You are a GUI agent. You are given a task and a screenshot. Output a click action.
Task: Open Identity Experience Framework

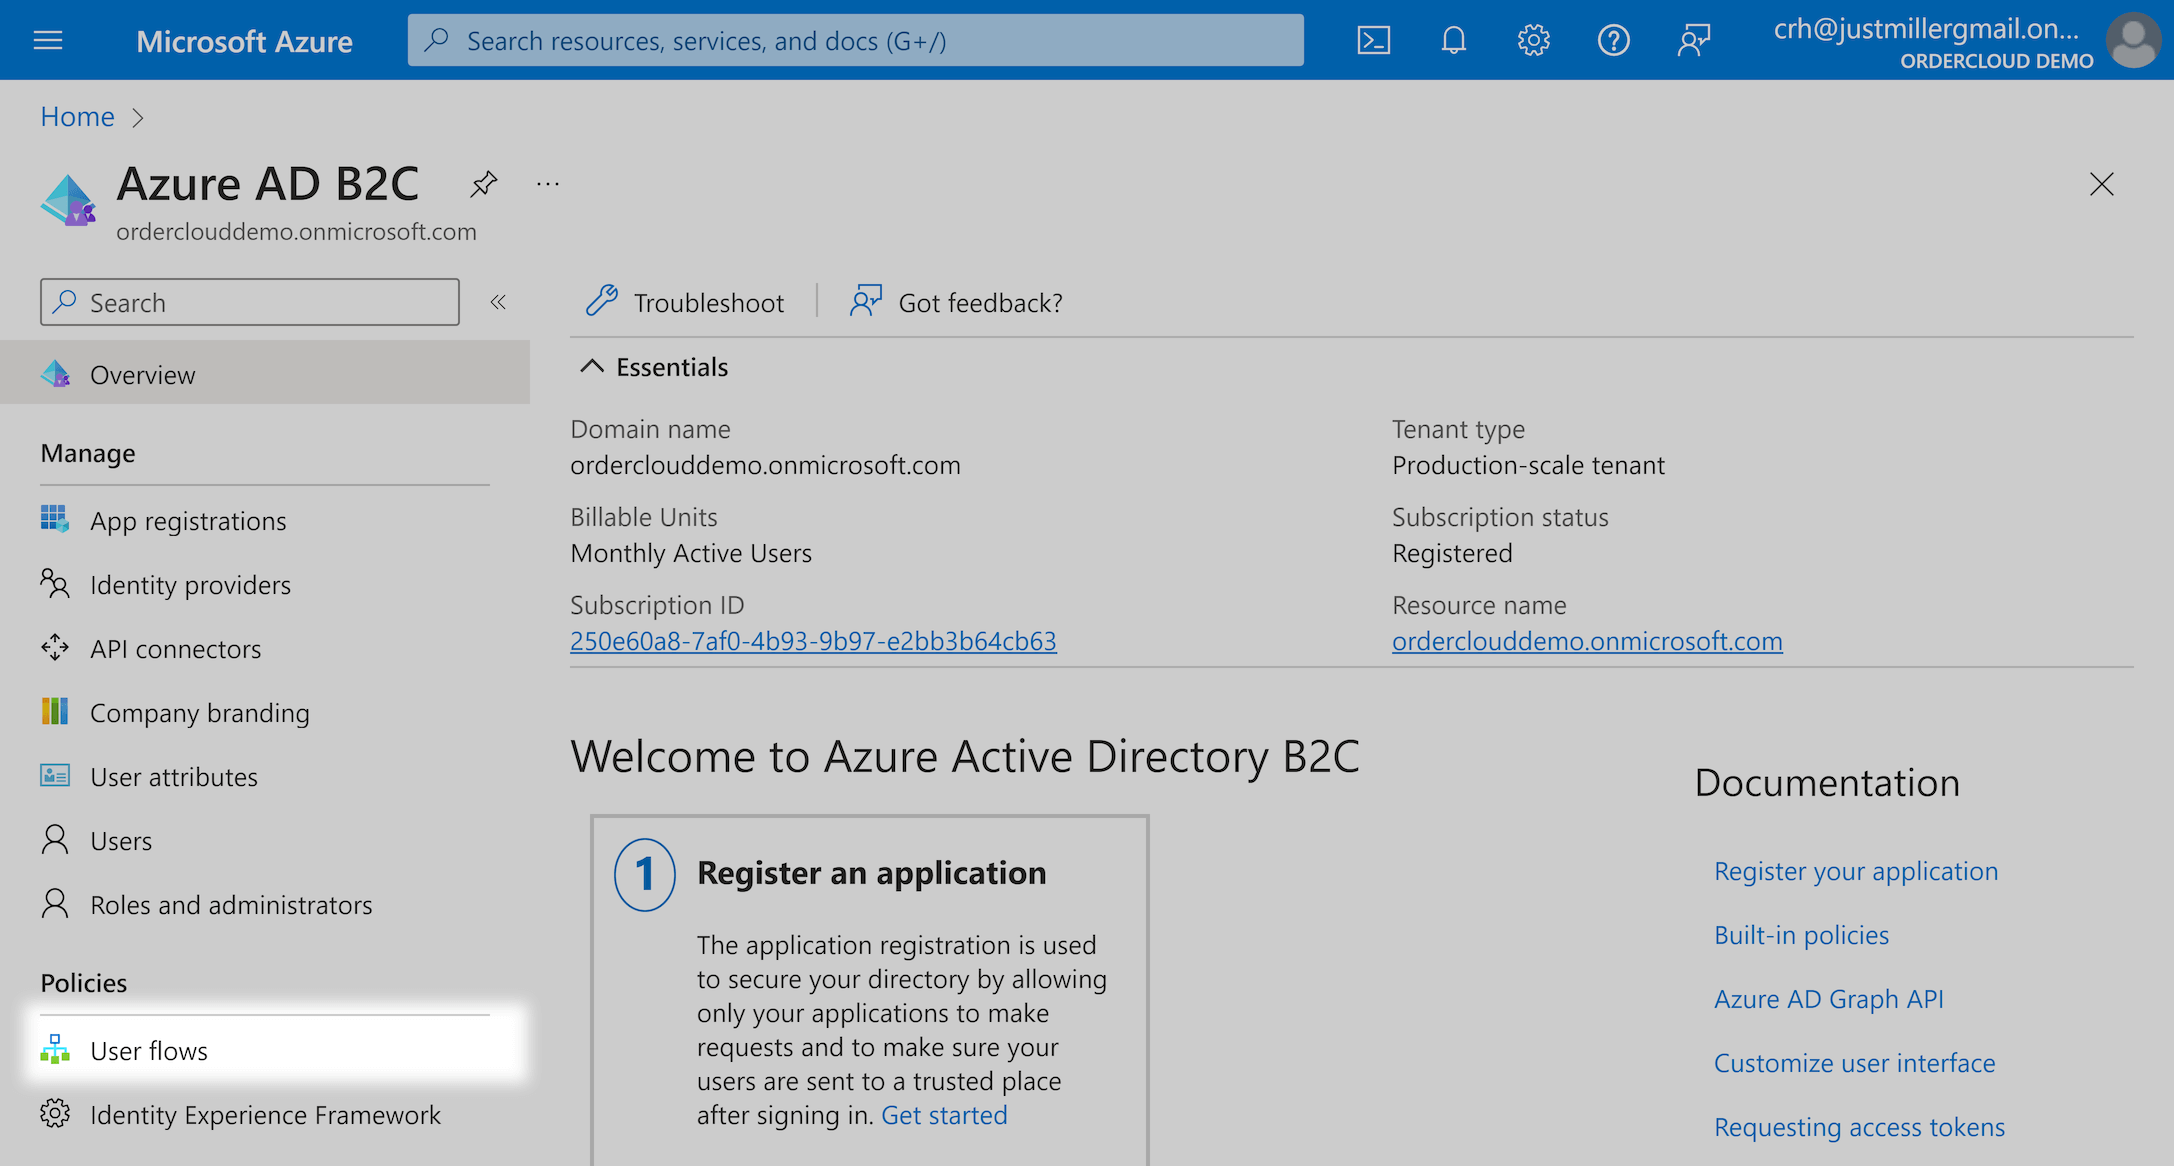click(x=265, y=1114)
